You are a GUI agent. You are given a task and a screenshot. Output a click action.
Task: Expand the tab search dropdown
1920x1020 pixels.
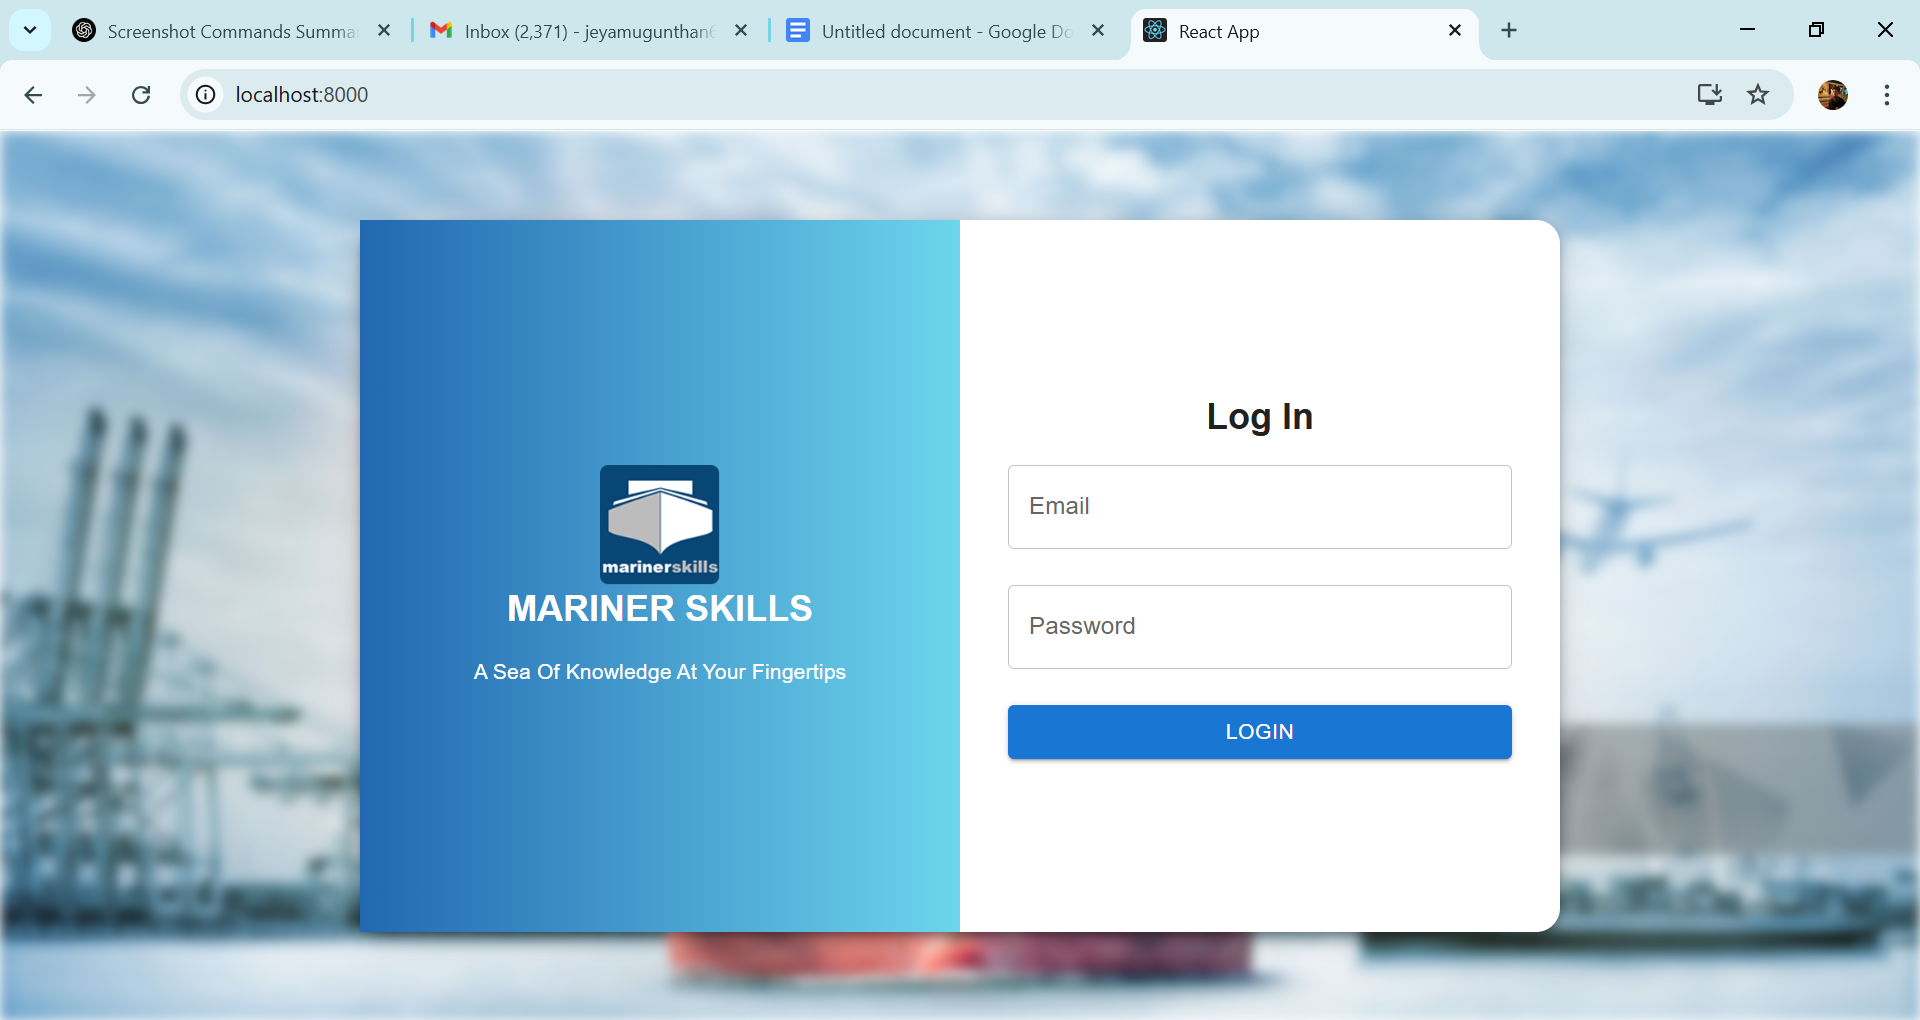pos(30,30)
